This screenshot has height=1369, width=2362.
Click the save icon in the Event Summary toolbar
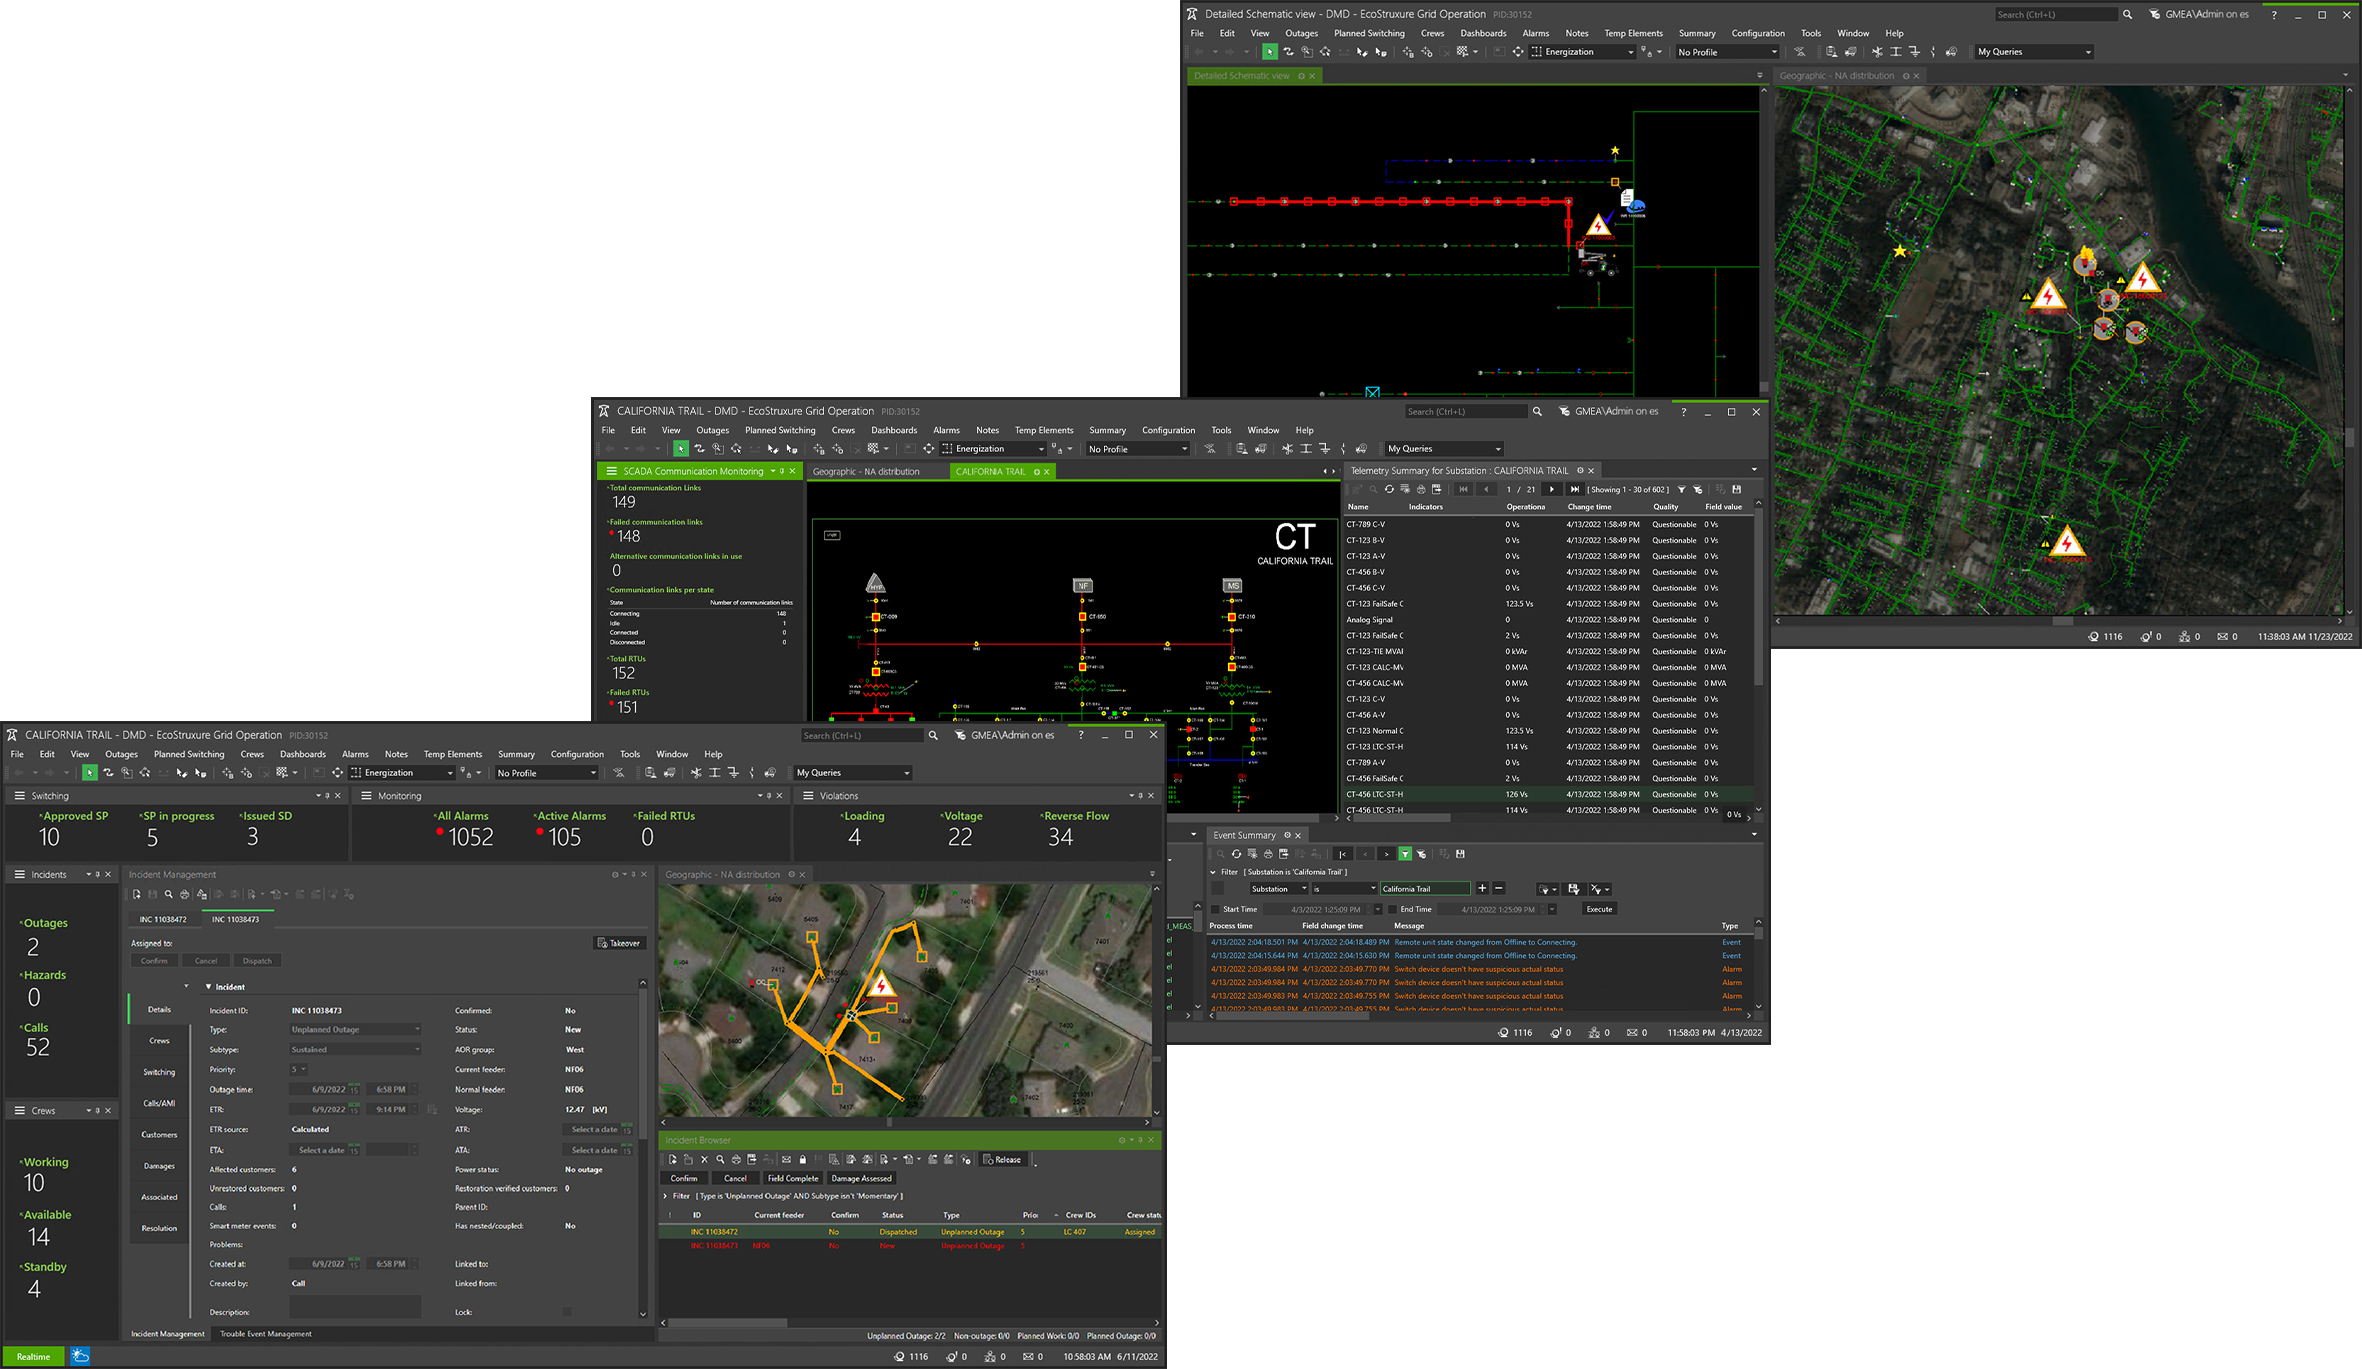tap(1460, 854)
